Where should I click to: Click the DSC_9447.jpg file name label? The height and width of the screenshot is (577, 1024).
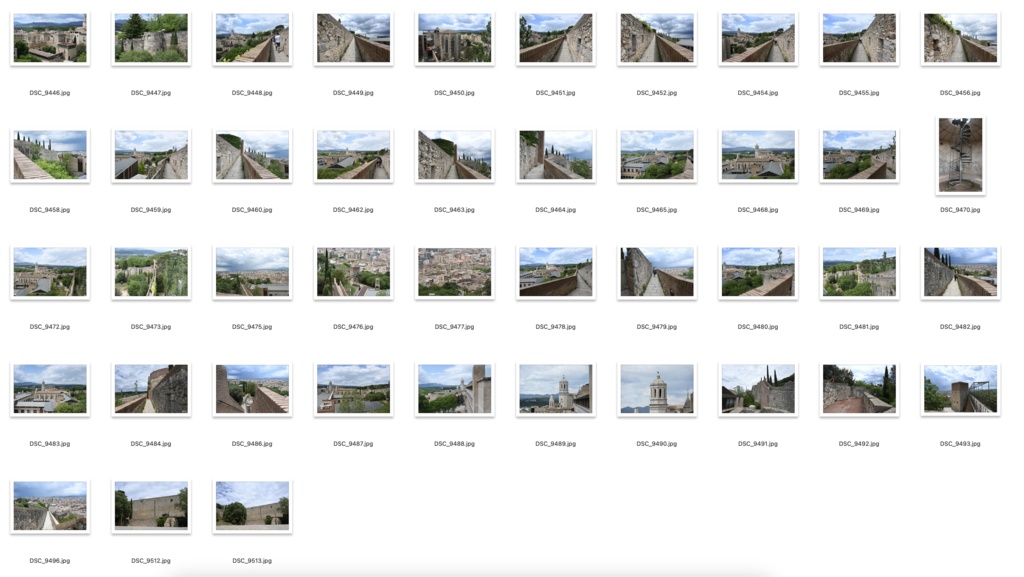(x=151, y=93)
